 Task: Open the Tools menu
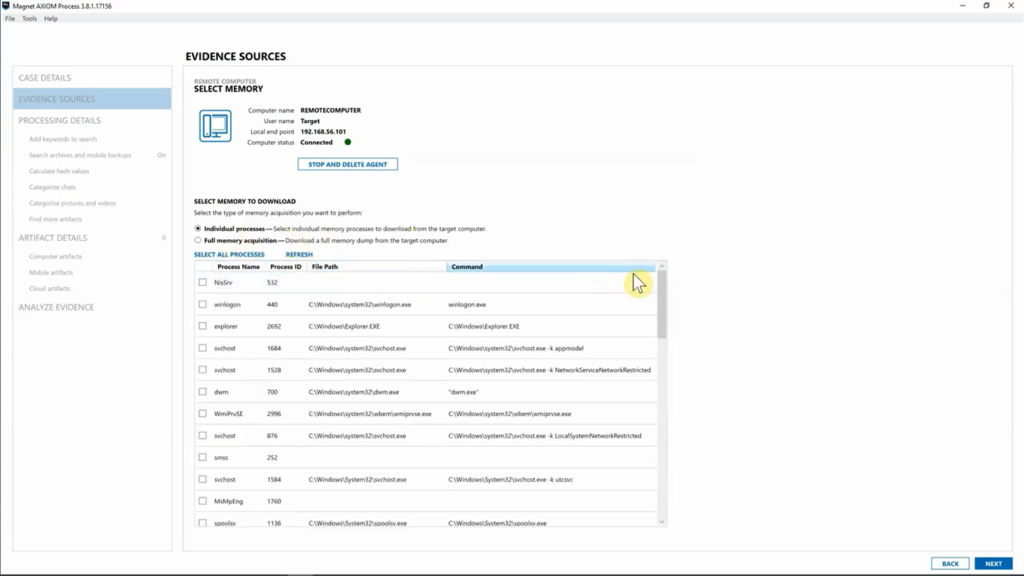coord(29,18)
